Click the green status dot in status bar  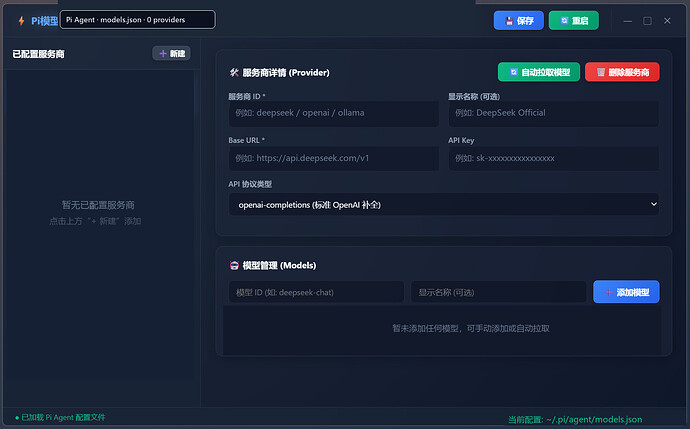pyautogui.click(x=17, y=418)
